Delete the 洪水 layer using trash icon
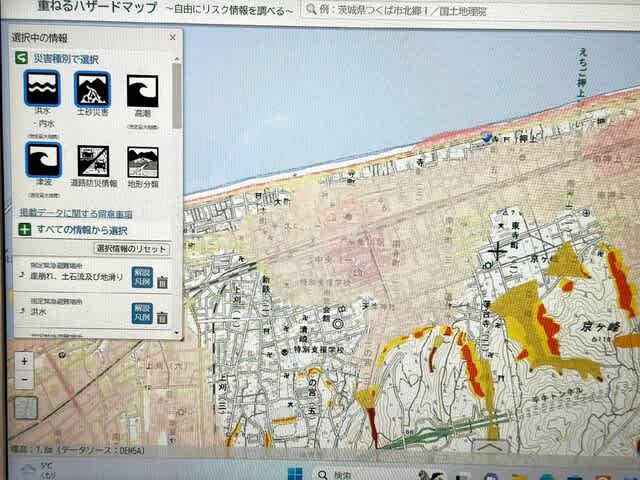 click(162, 318)
